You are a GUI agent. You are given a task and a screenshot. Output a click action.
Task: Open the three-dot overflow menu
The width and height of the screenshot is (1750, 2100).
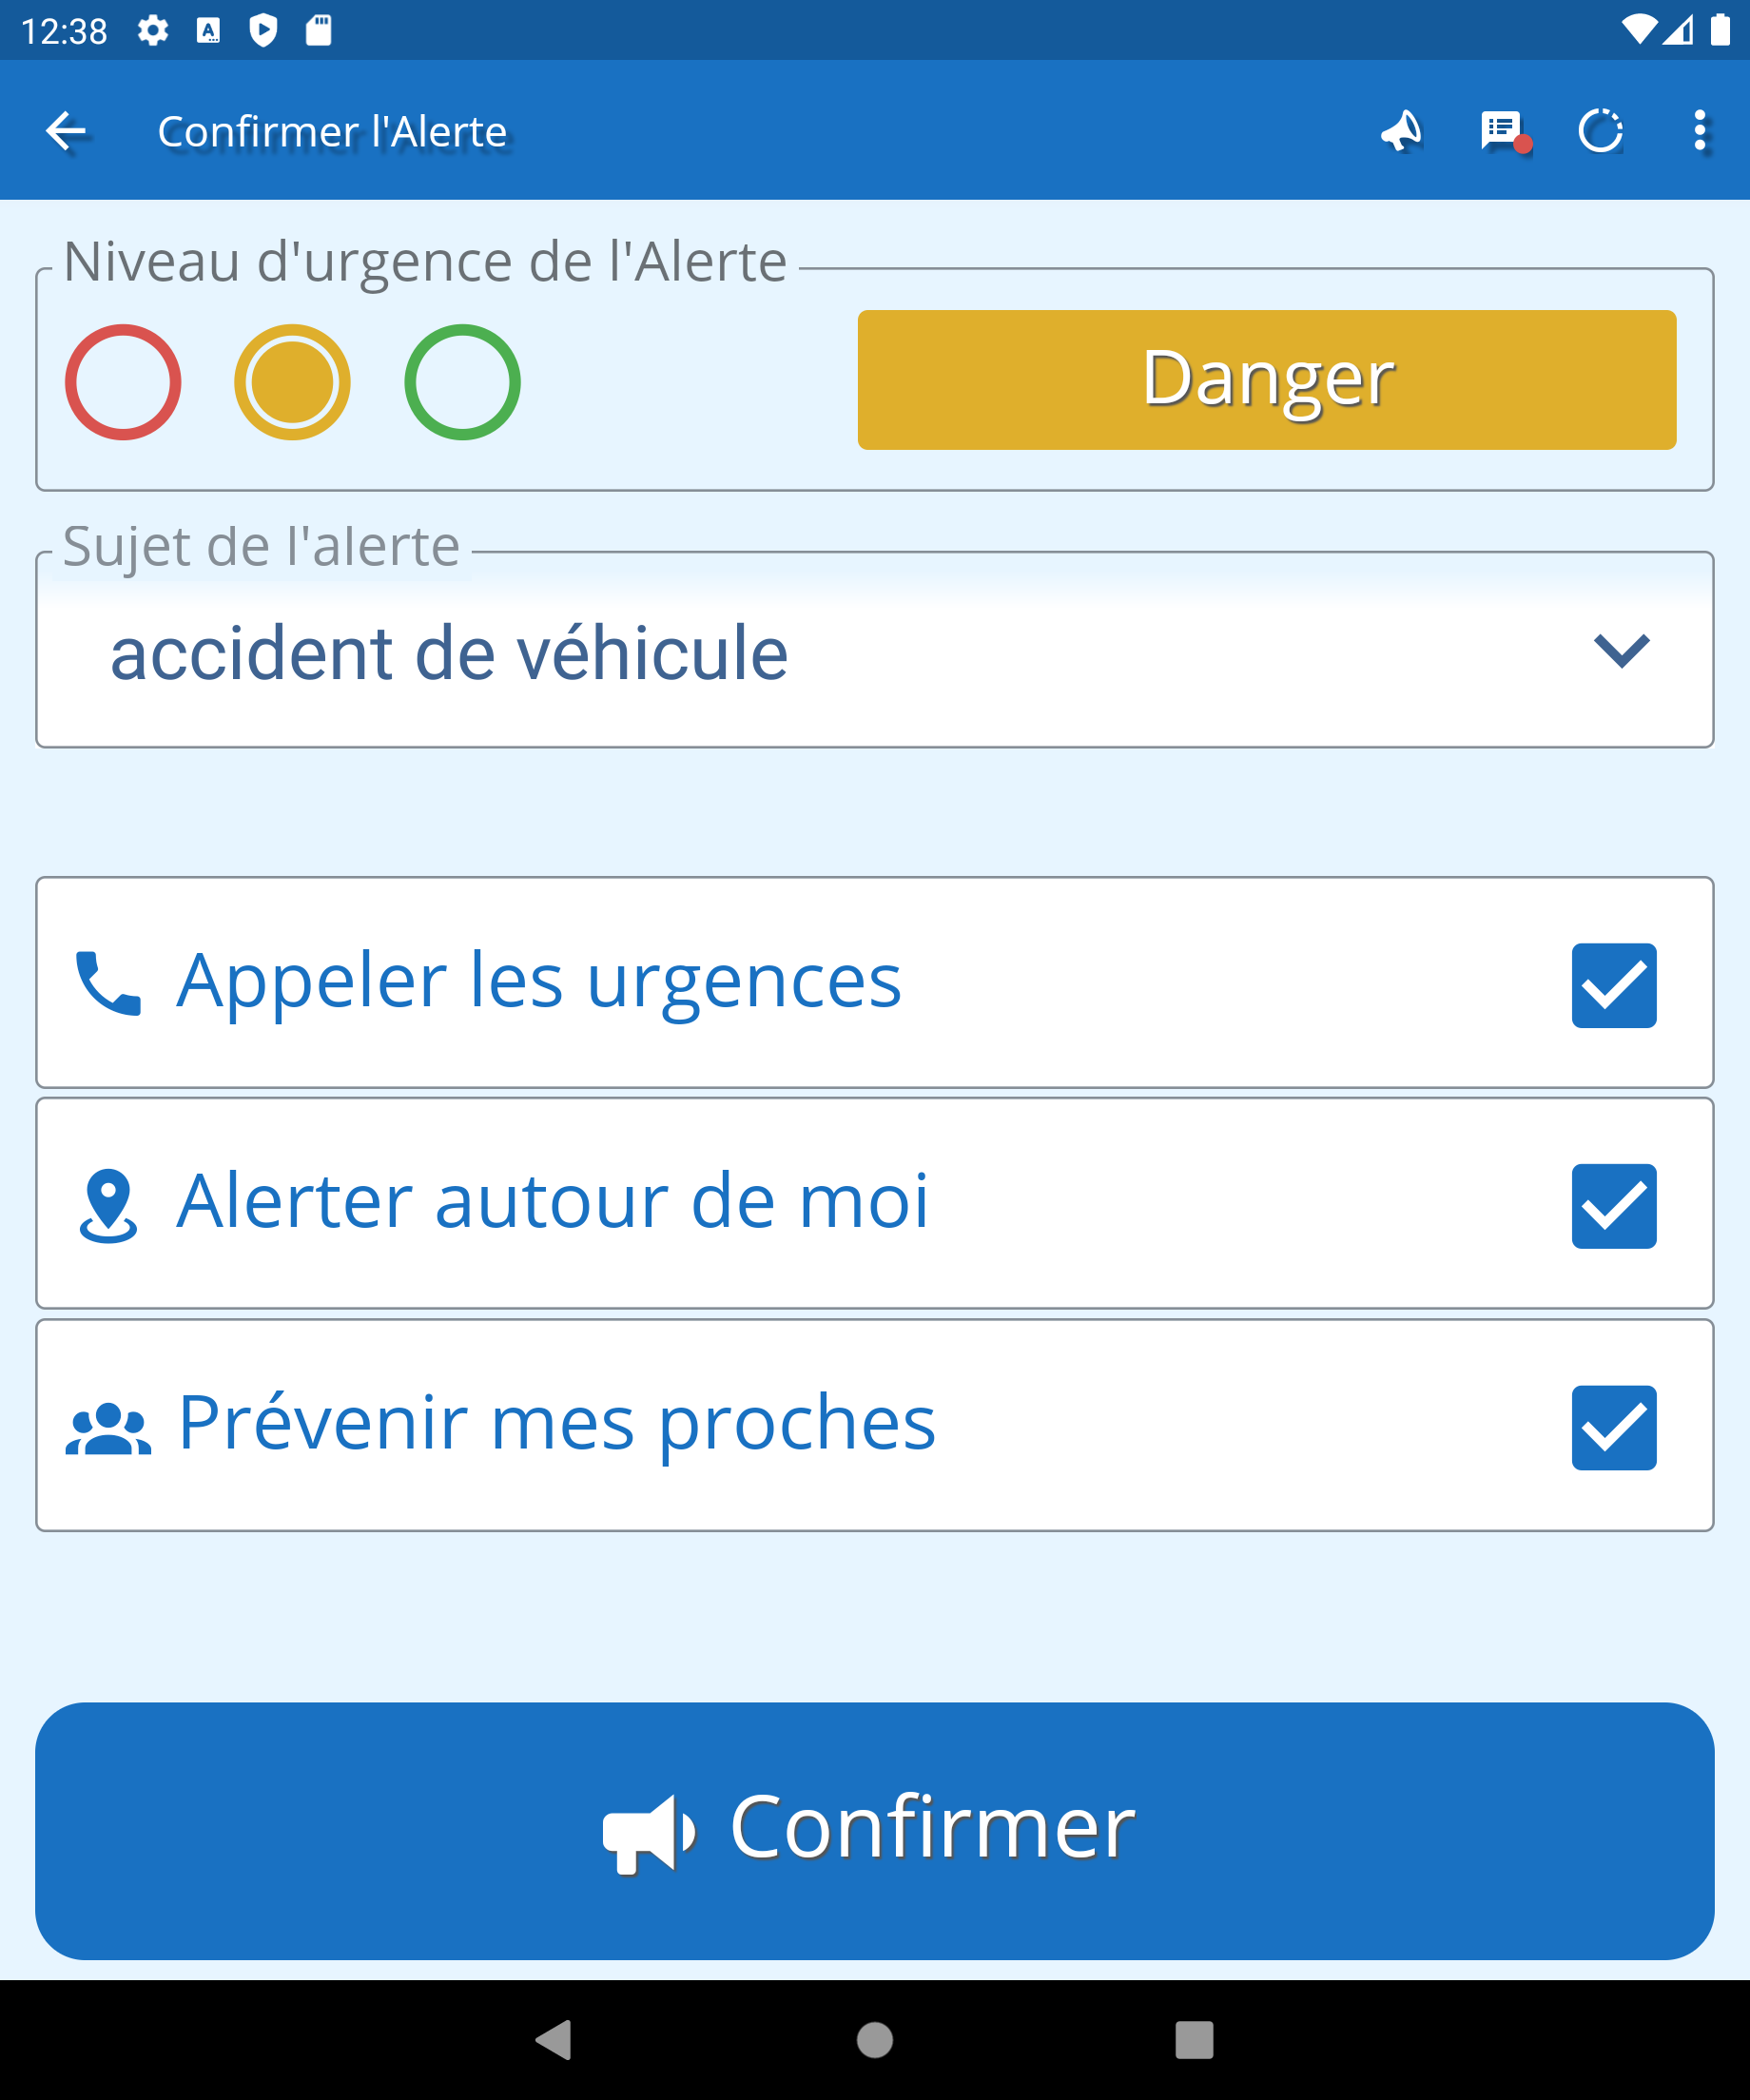1699,131
